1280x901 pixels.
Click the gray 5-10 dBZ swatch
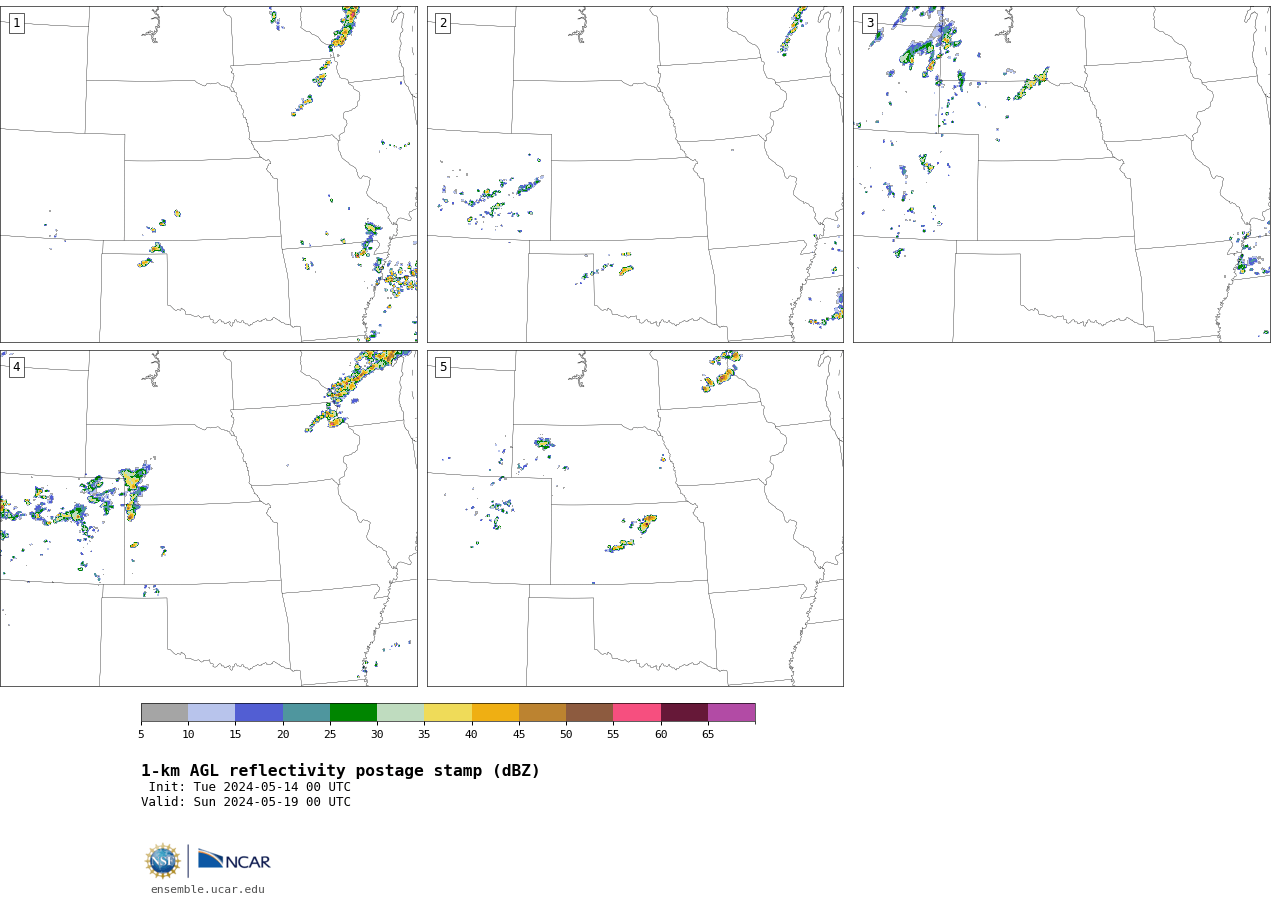[x=164, y=713]
